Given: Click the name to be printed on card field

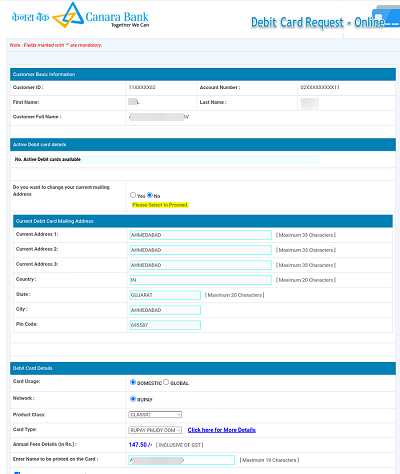Looking at the screenshot, I should [182, 460].
